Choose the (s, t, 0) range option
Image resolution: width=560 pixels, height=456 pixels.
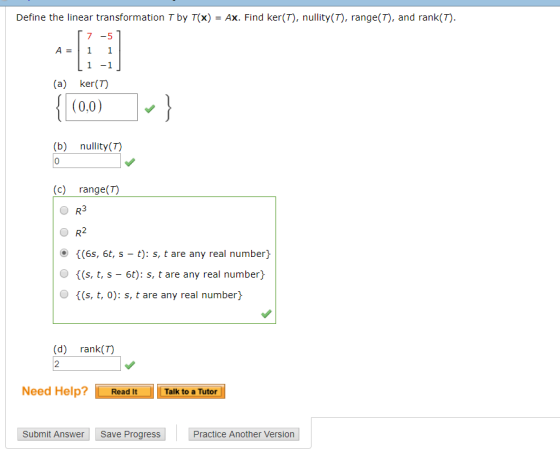click(x=64, y=294)
